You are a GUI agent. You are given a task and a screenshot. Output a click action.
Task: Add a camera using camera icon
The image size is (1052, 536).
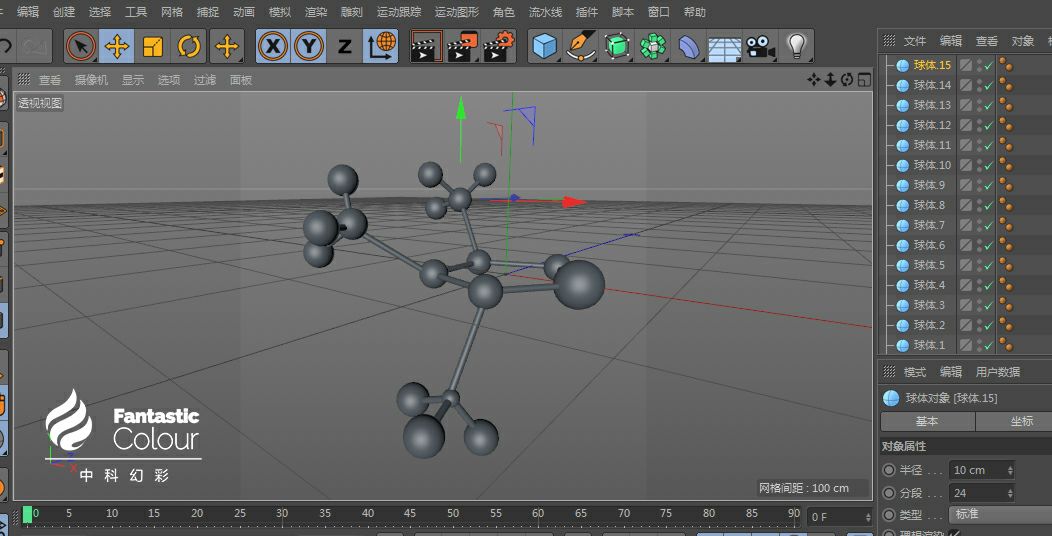pyautogui.click(x=760, y=46)
